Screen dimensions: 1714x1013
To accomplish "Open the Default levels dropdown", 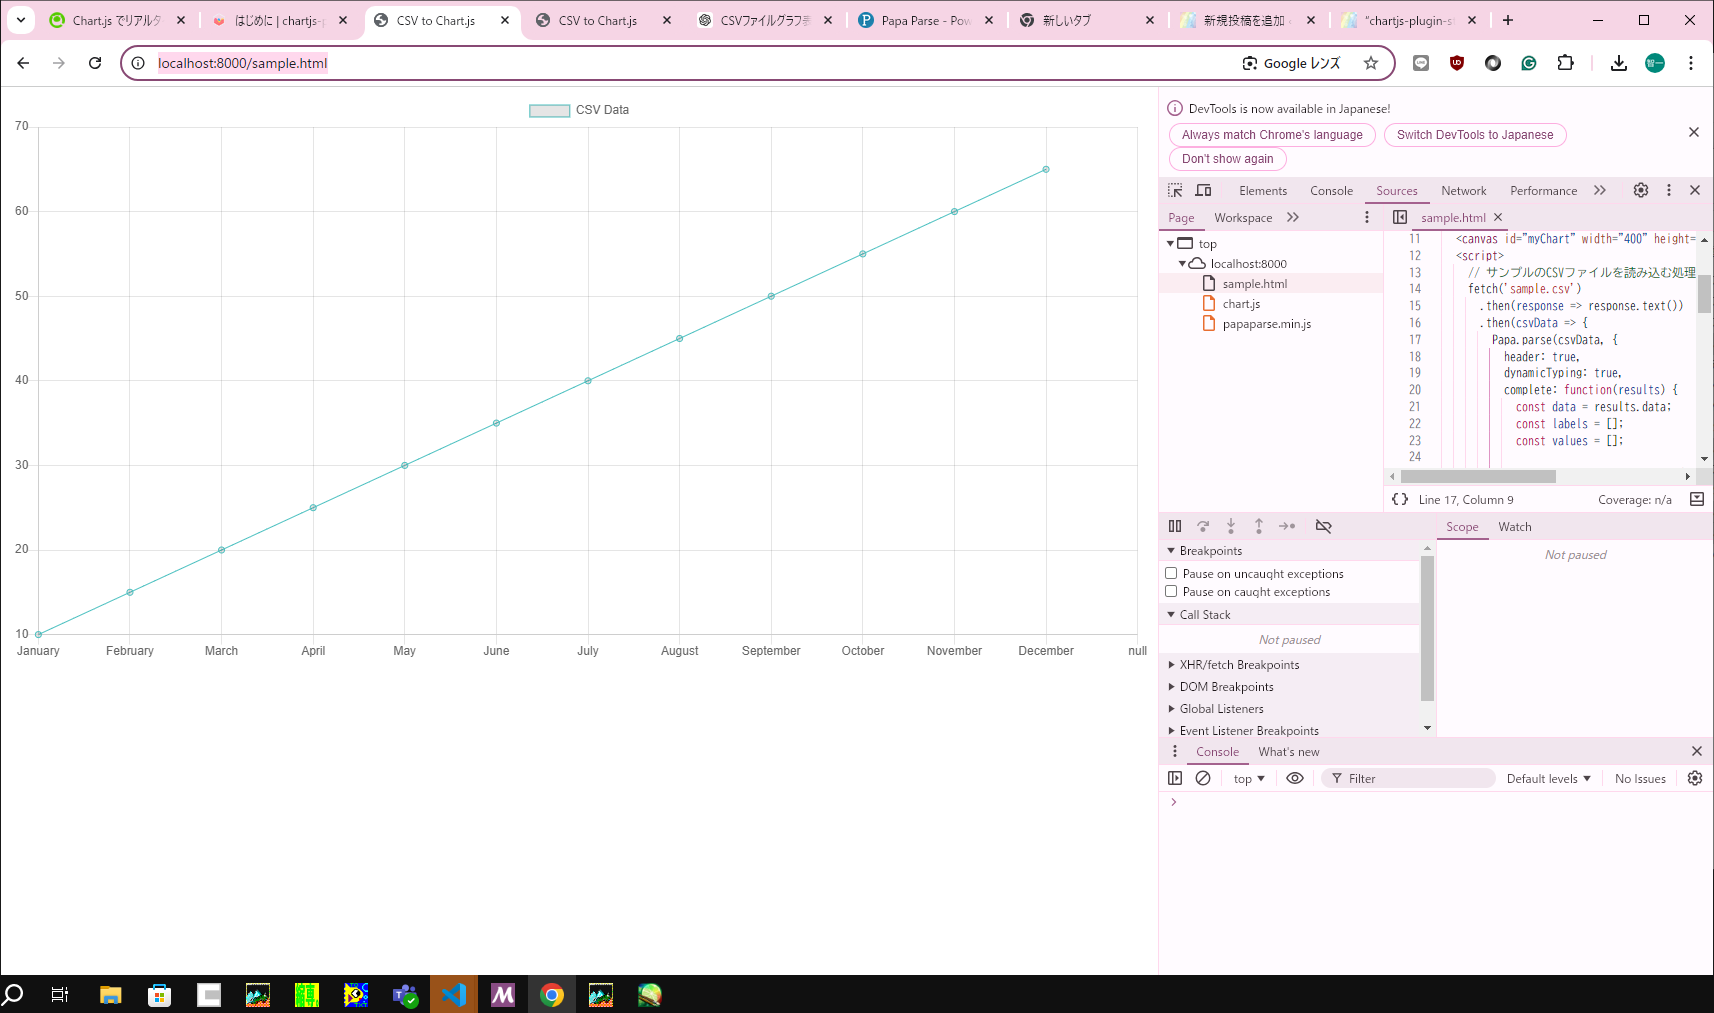I will [x=1548, y=778].
